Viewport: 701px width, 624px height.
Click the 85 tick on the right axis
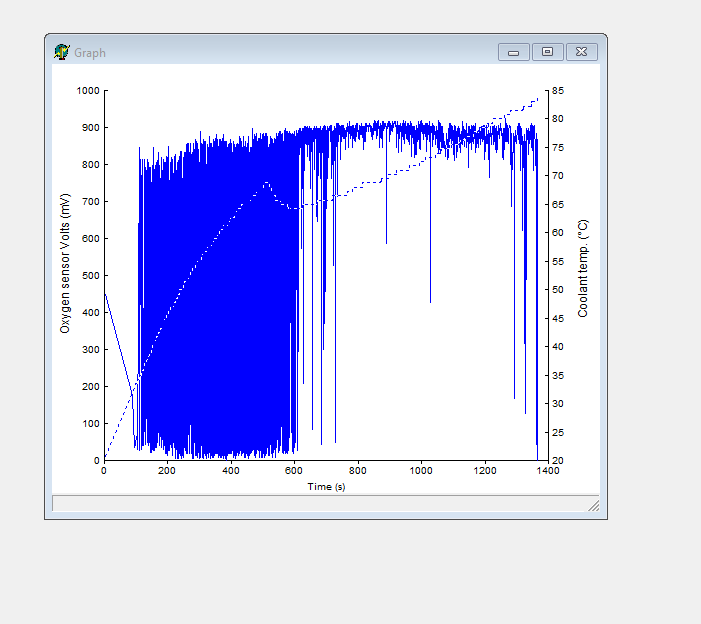[x=557, y=91]
